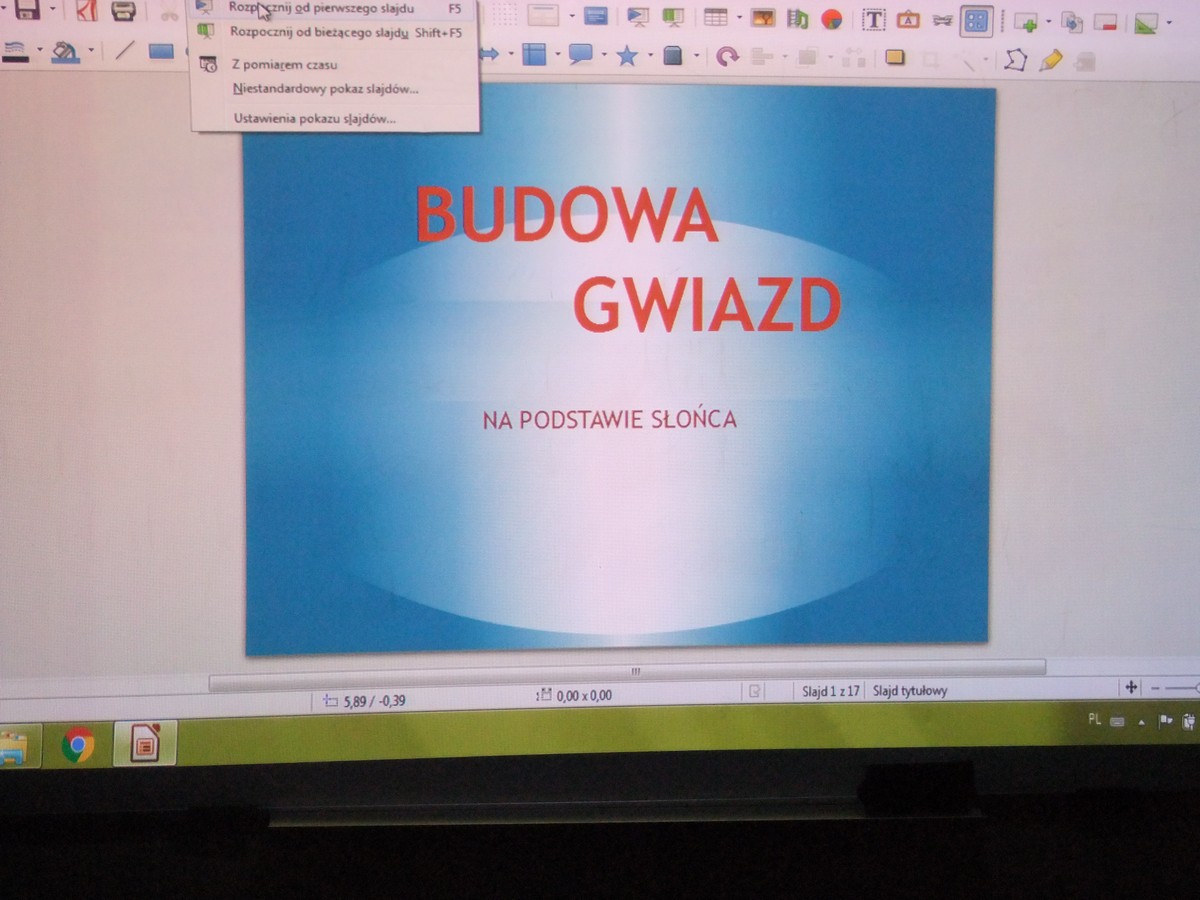Image resolution: width=1200 pixels, height=900 pixels.
Task: Open the Callout shapes dropdown arrow
Action: pyautogui.click(x=602, y=55)
